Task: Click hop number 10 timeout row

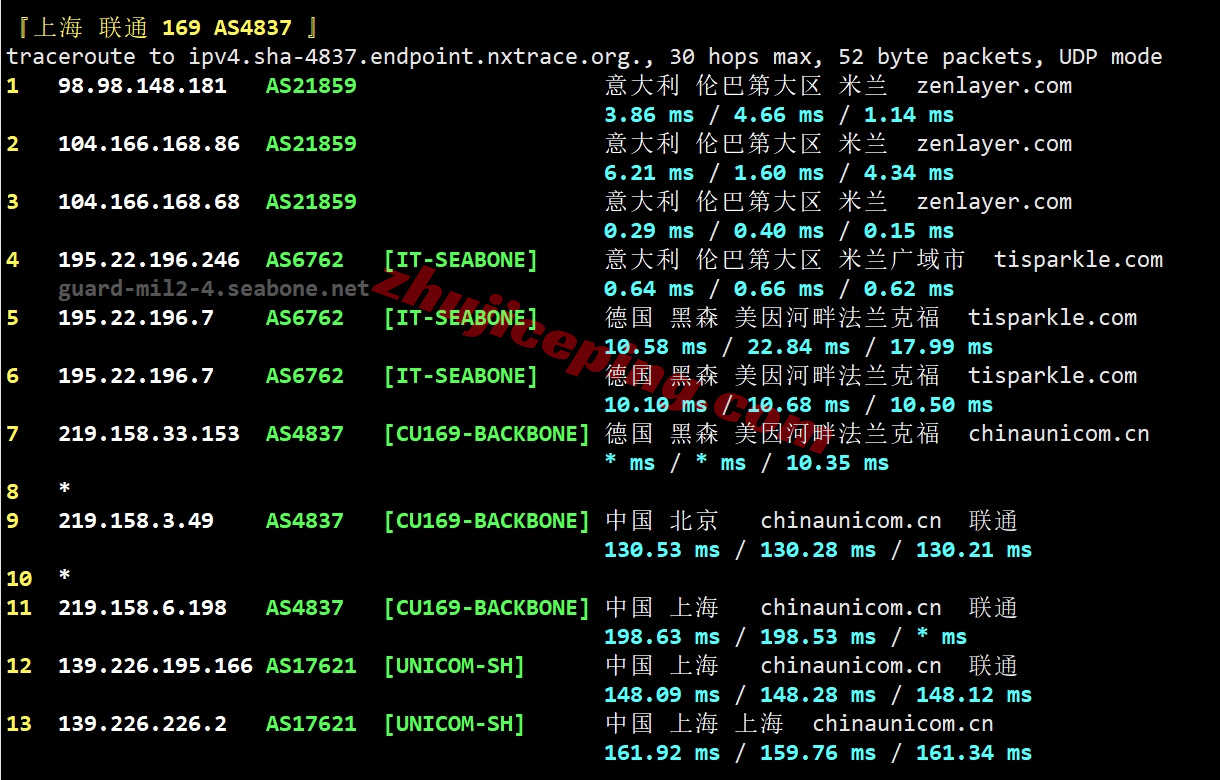Action: (x=38, y=579)
